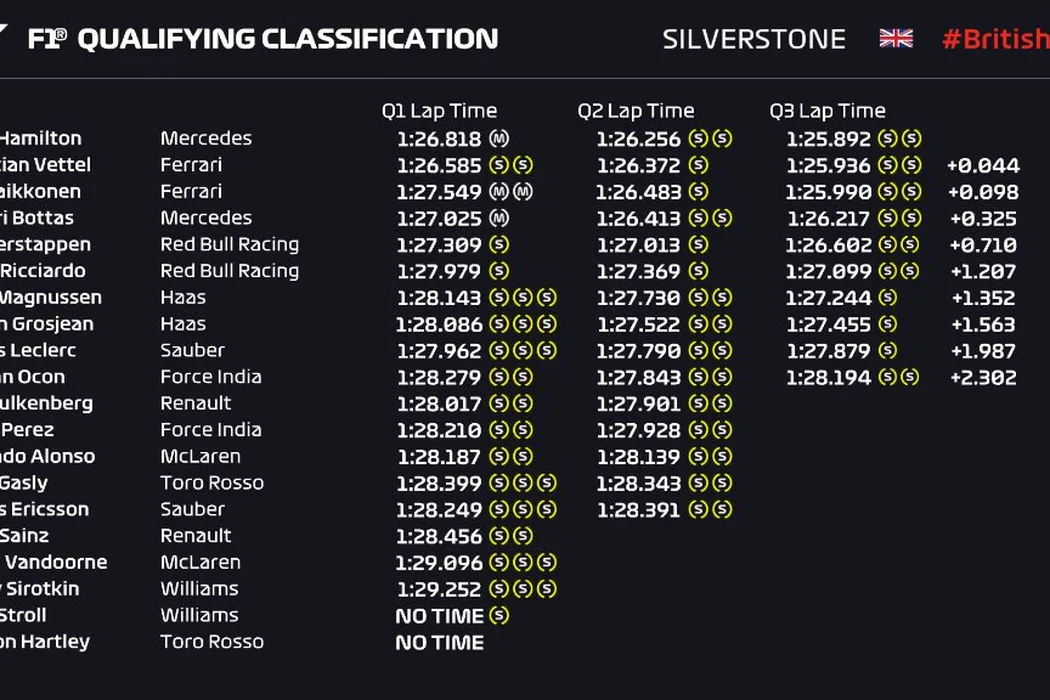This screenshot has width=1050, height=700.
Task: Click the soft tyre icon beside Ricciardo's Q1 time
Action: pyautogui.click(x=499, y=271)
